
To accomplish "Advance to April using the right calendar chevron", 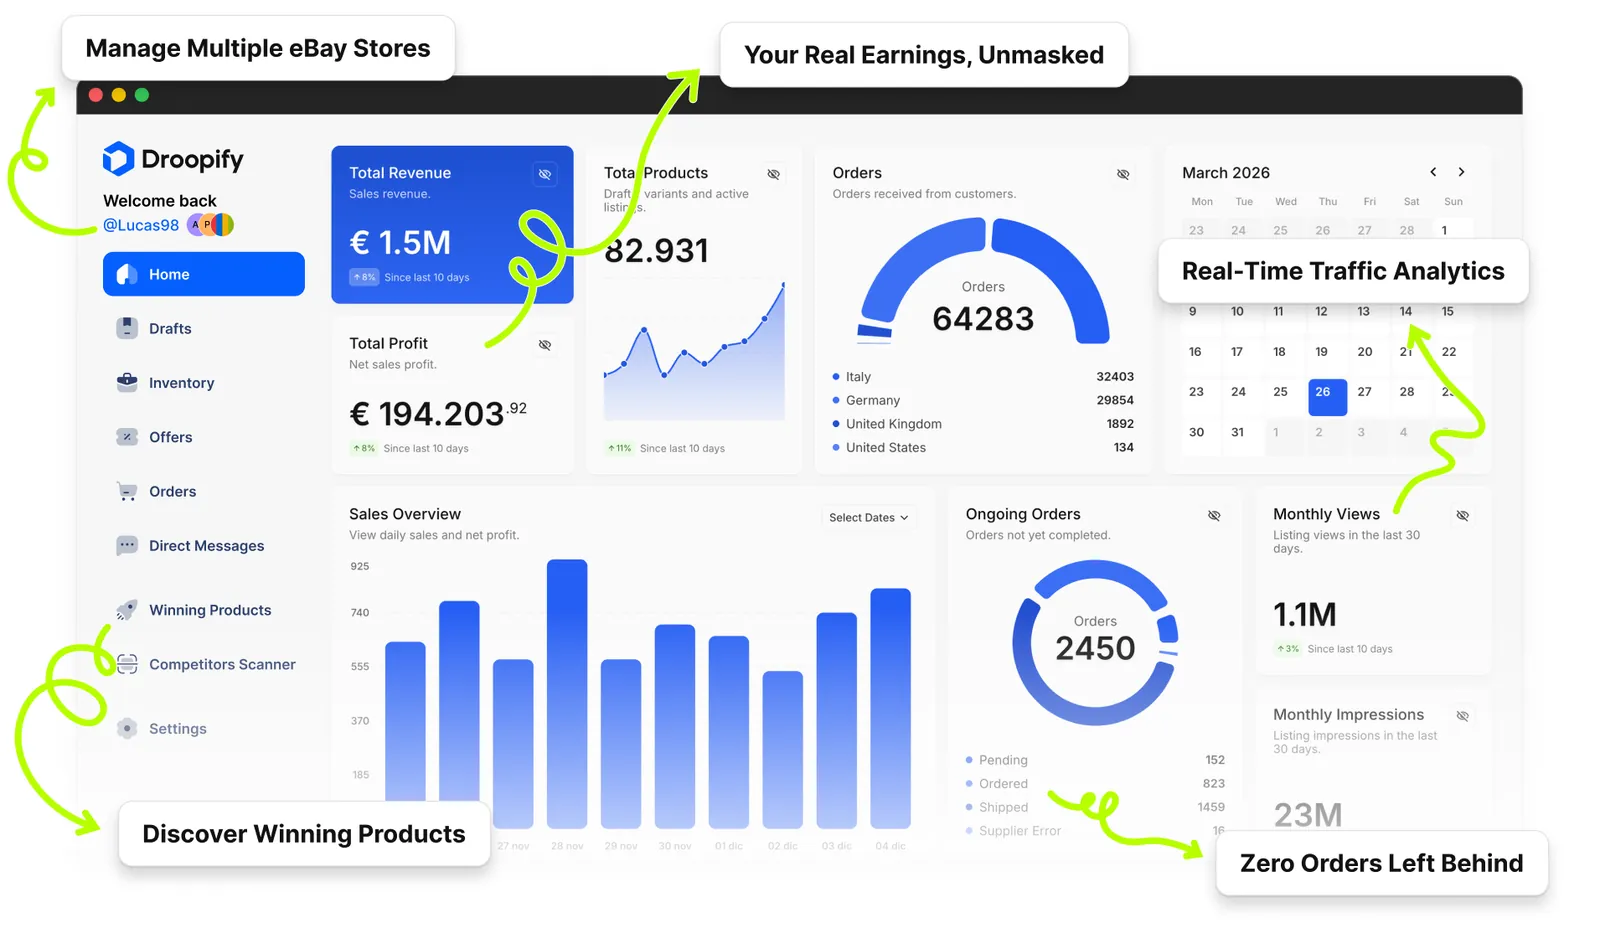I will coord(1461,171).
